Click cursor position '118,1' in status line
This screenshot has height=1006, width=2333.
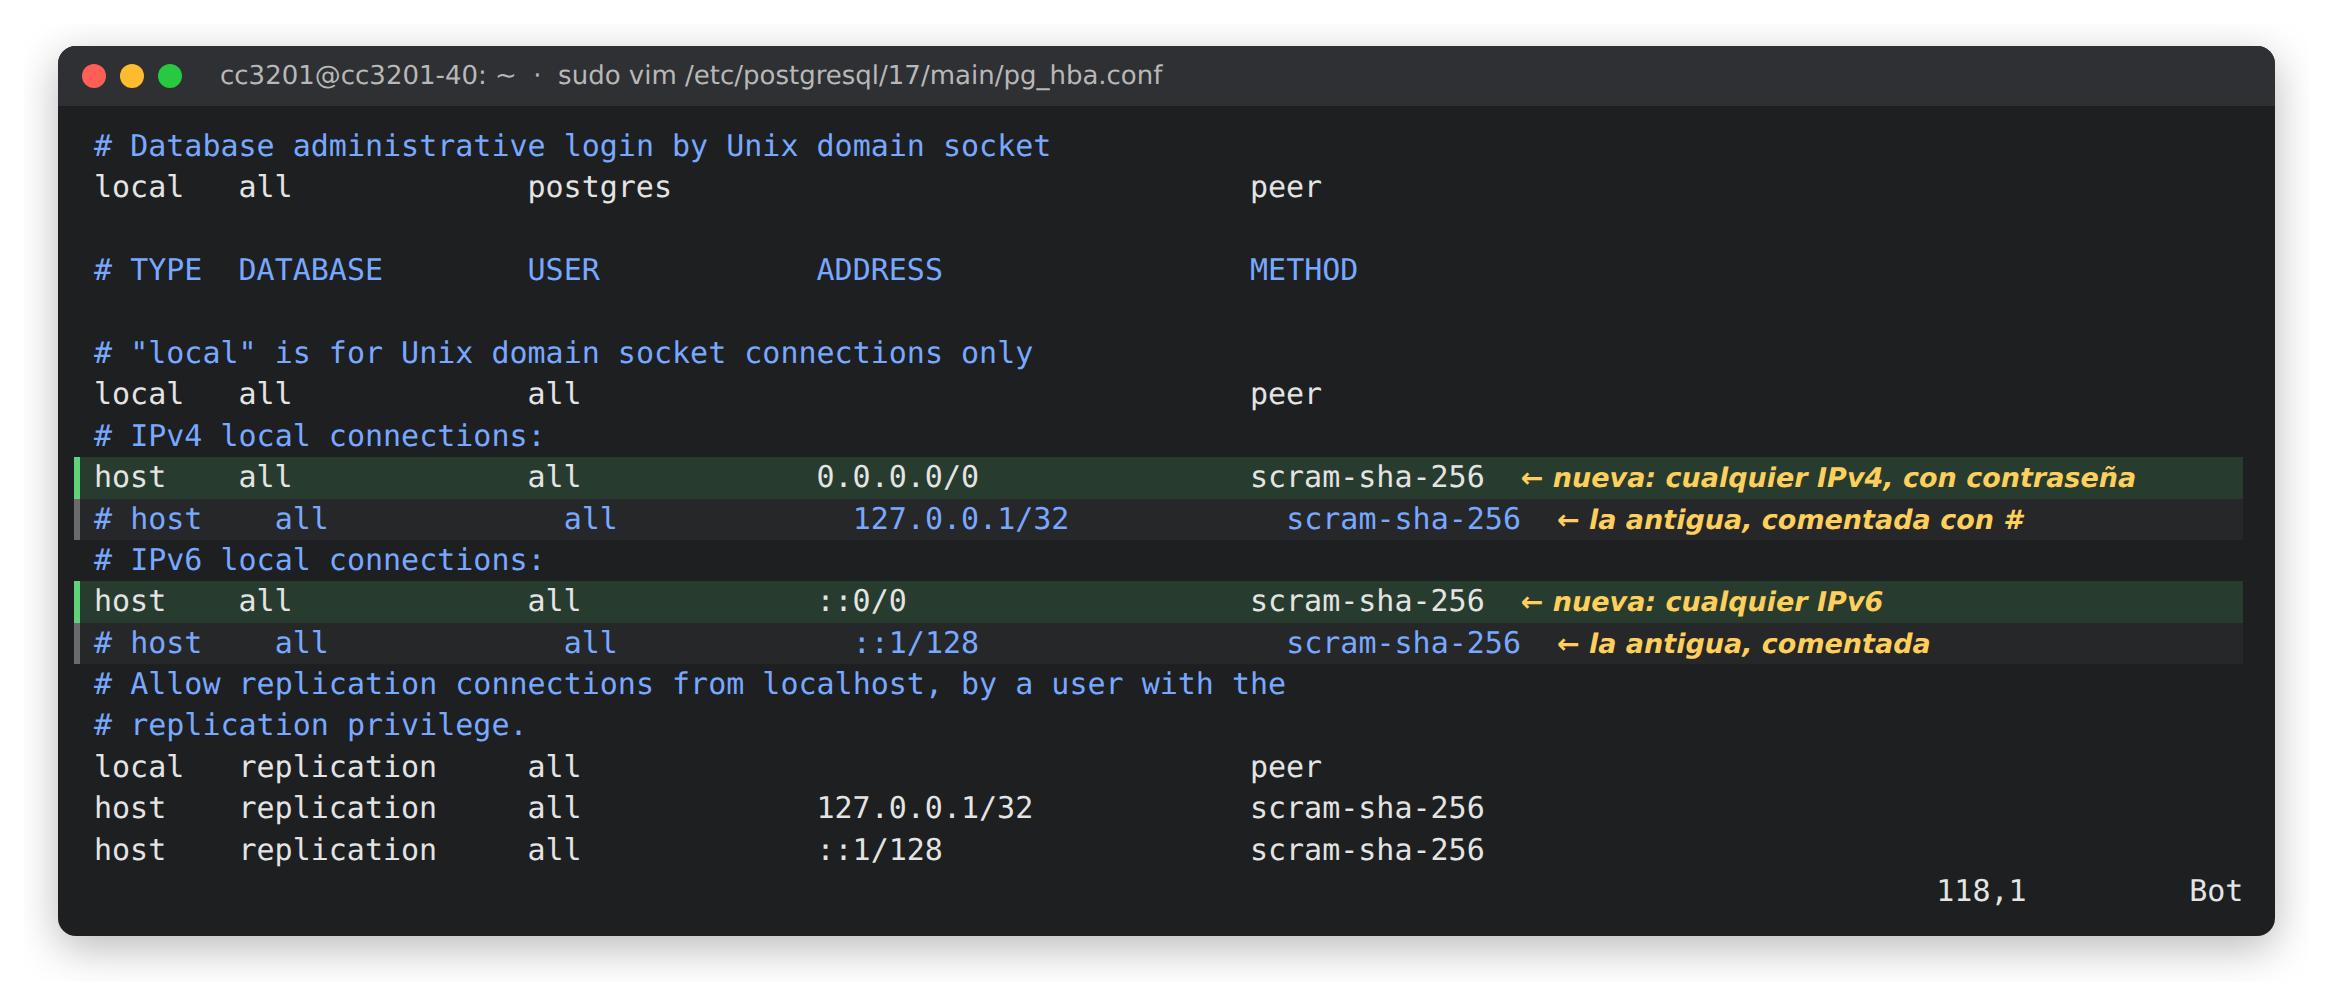click(x=1981, y=891)
